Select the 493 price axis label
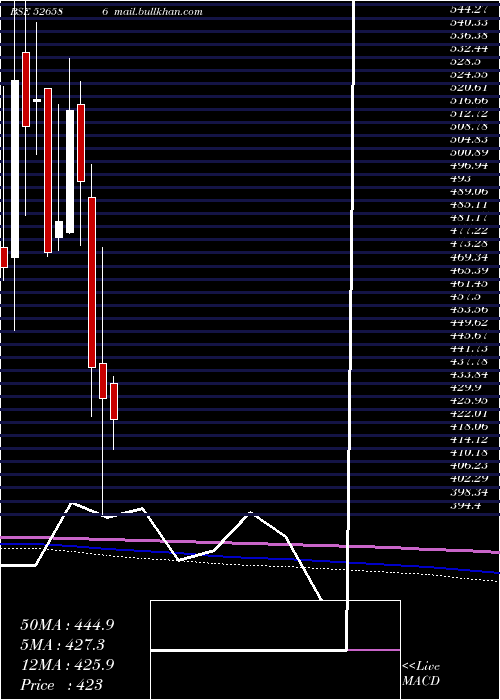This screenshot has width=500, height=700. click(460, 178)
